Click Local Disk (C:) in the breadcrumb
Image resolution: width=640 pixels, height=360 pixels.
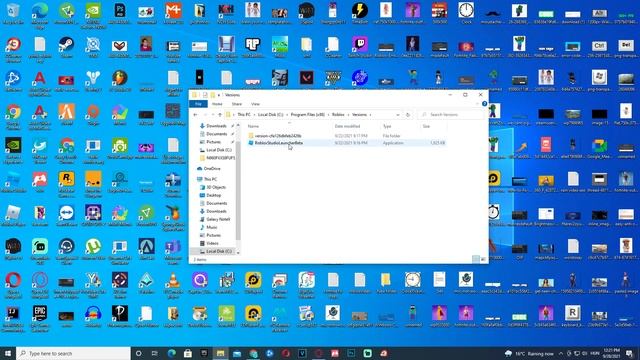point(270,115)
